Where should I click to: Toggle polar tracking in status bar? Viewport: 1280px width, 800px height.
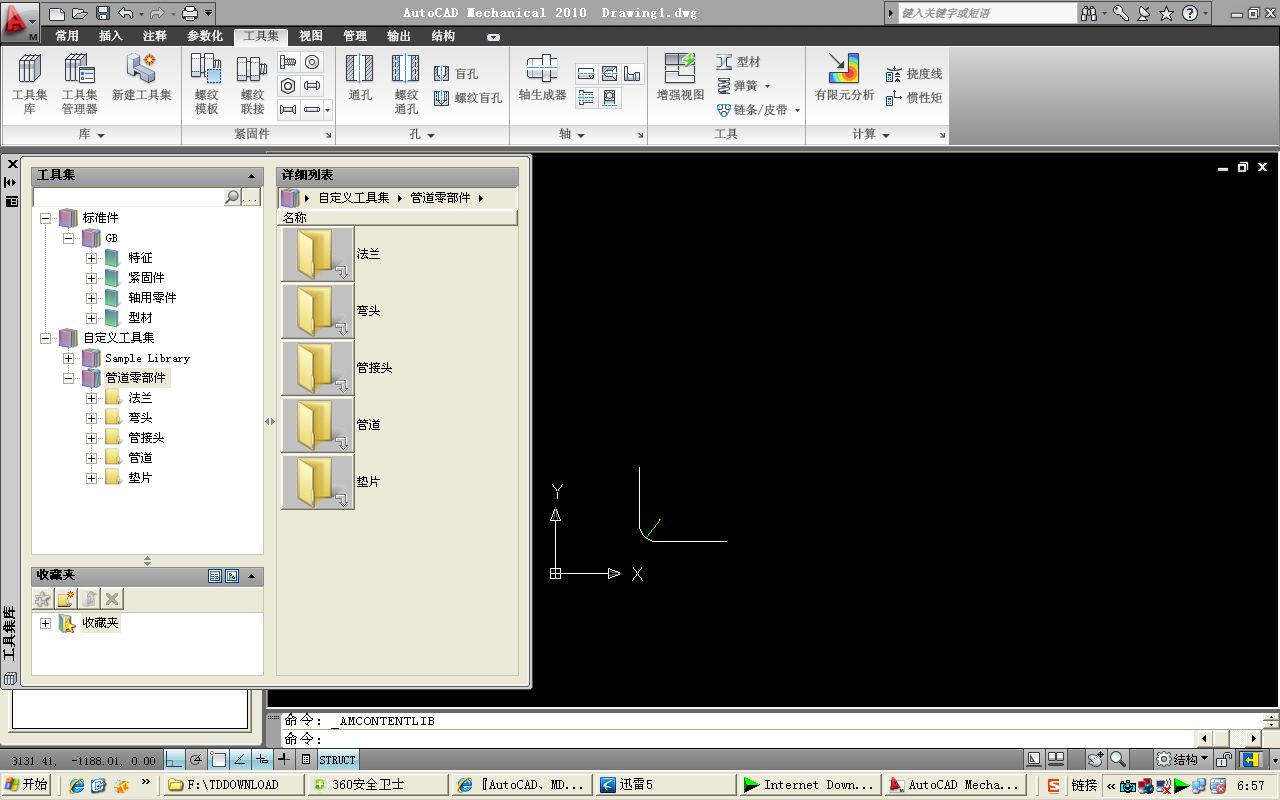197,760
